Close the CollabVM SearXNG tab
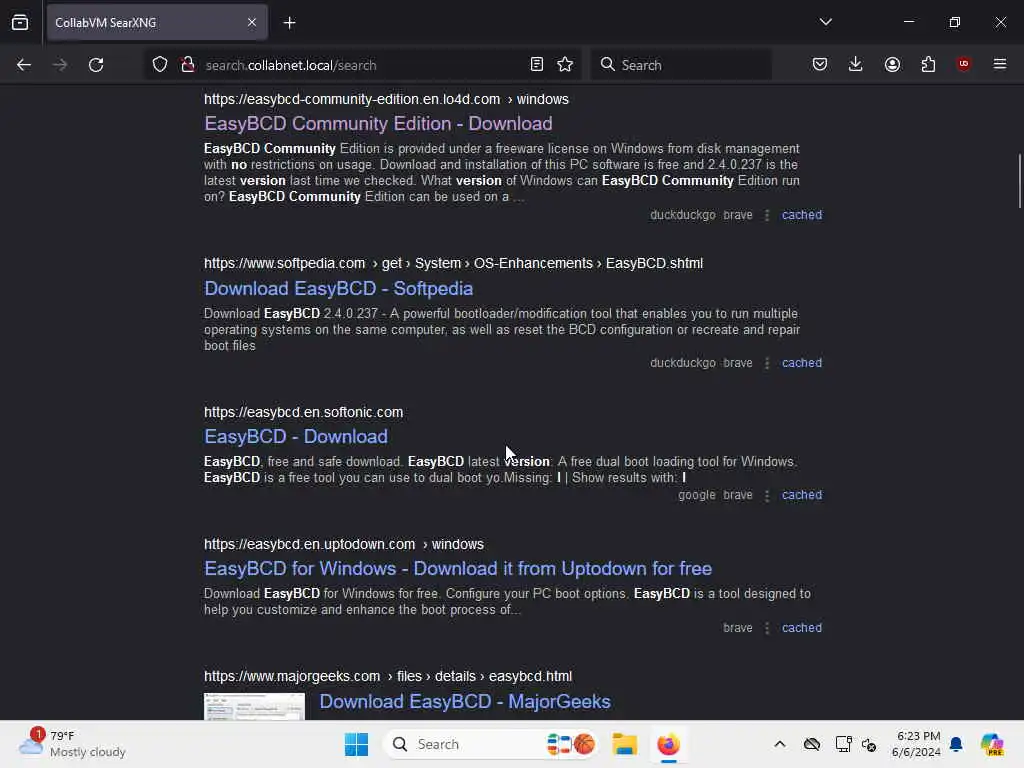This screenshot has width=1024, height=768. pos(252,22)
